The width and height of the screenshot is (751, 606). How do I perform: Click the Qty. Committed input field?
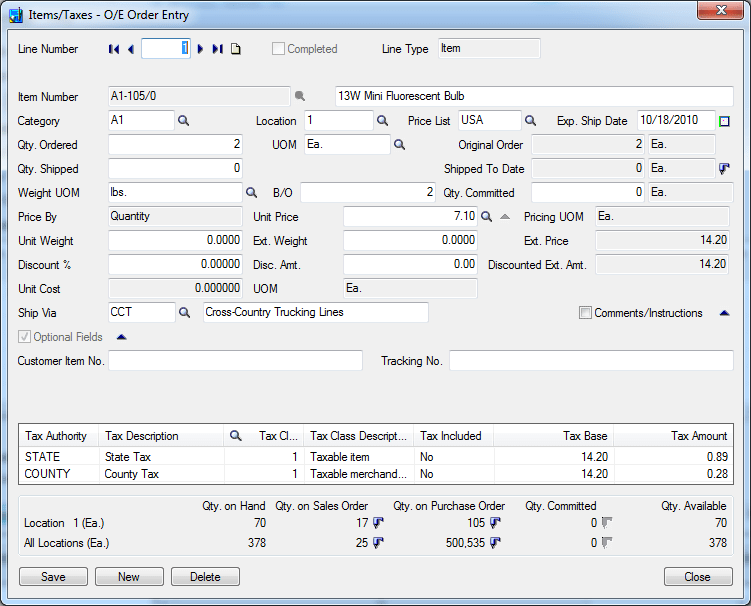588,192
